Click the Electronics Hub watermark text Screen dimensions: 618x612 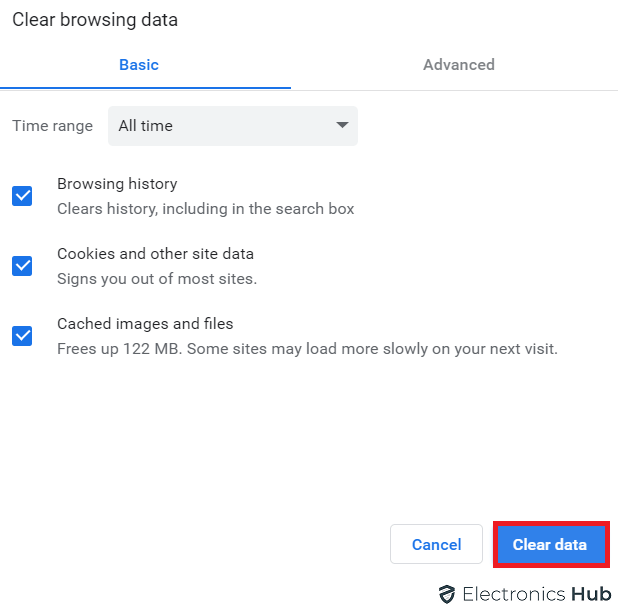pyautogui.click(x=537, y=594)
